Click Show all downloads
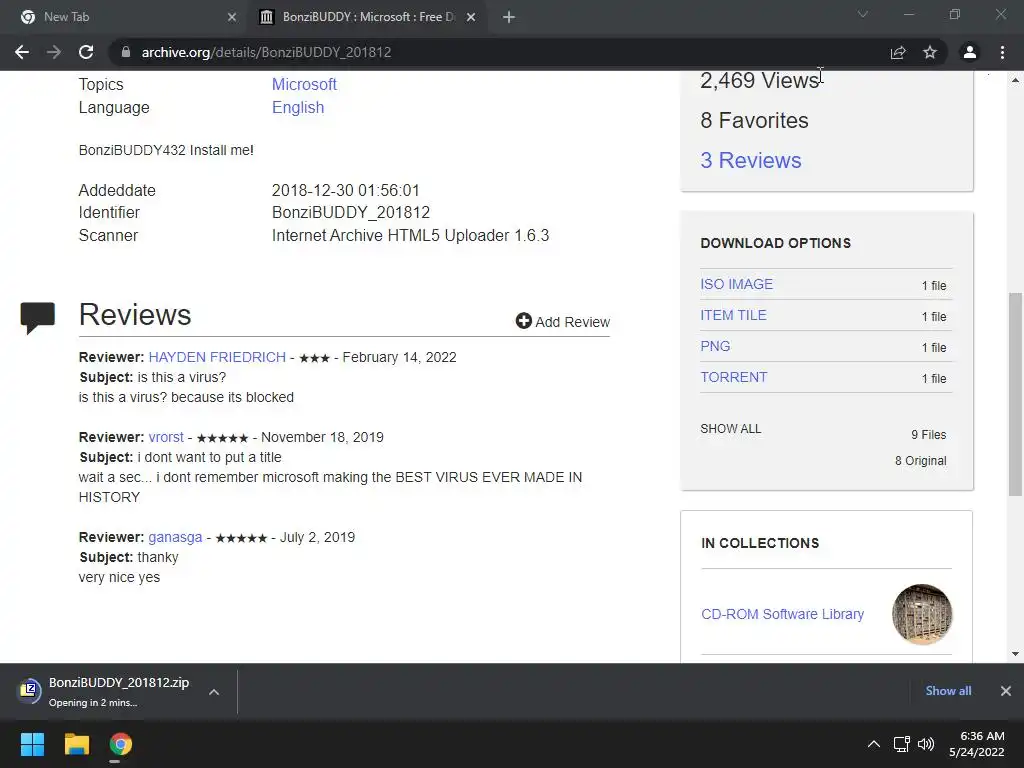This screenshot has height=768, width=1024. tap(948, 690)
